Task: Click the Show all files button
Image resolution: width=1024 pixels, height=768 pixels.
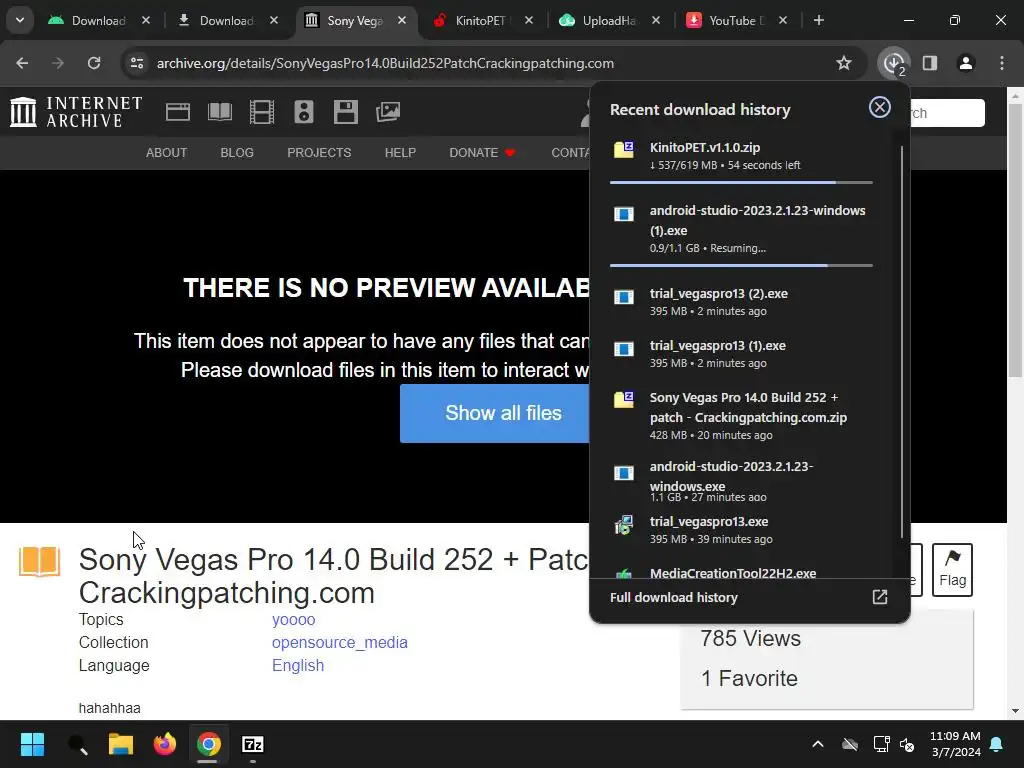Action: coord(495,413)
